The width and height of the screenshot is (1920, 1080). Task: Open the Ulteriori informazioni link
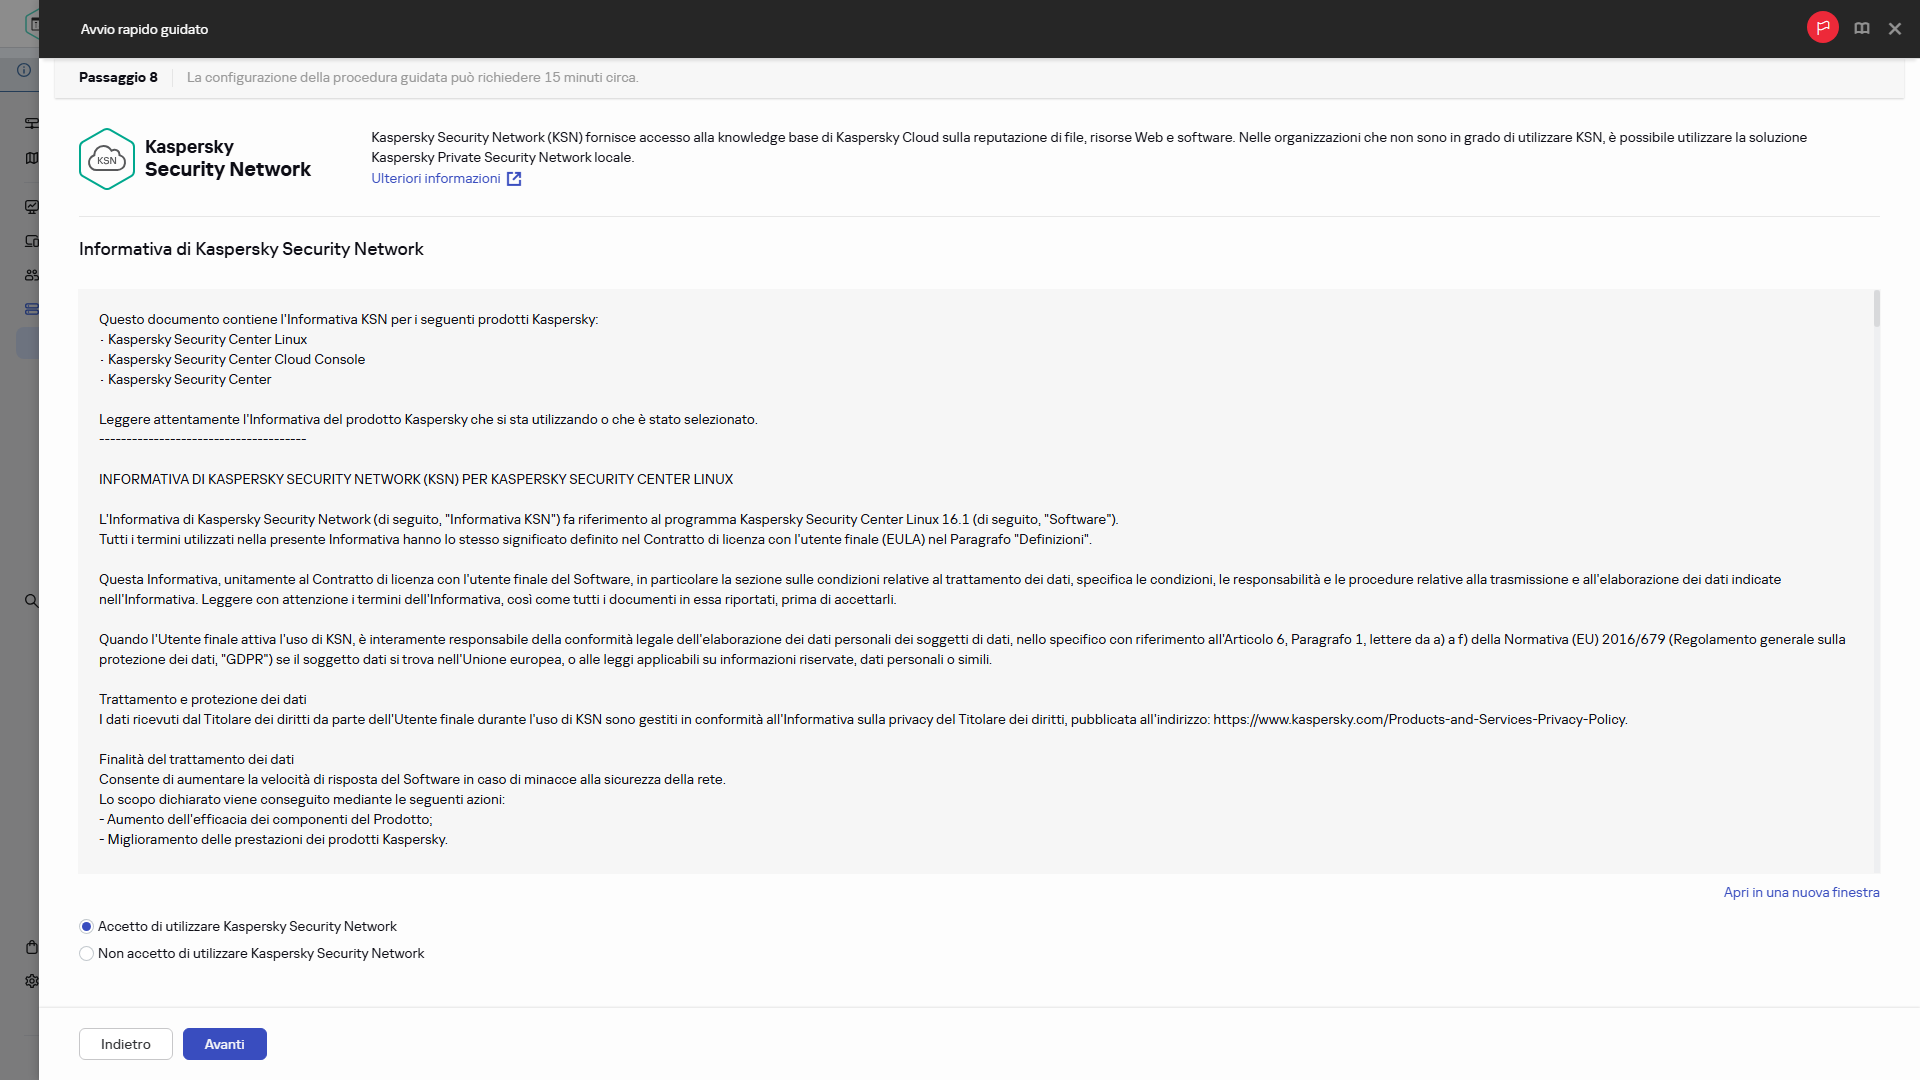[436, 179]
